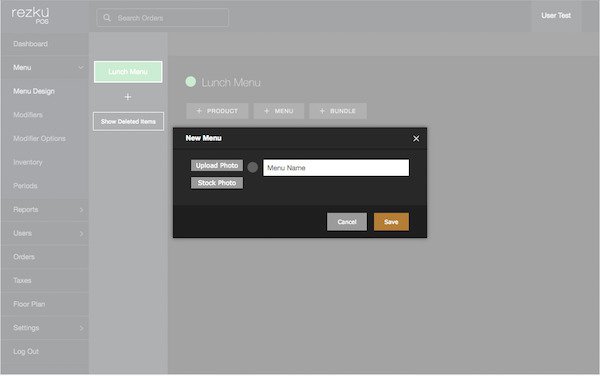Go to Dashboard in sidebar
Screen dimensions: 600x376
click(45, 44)
